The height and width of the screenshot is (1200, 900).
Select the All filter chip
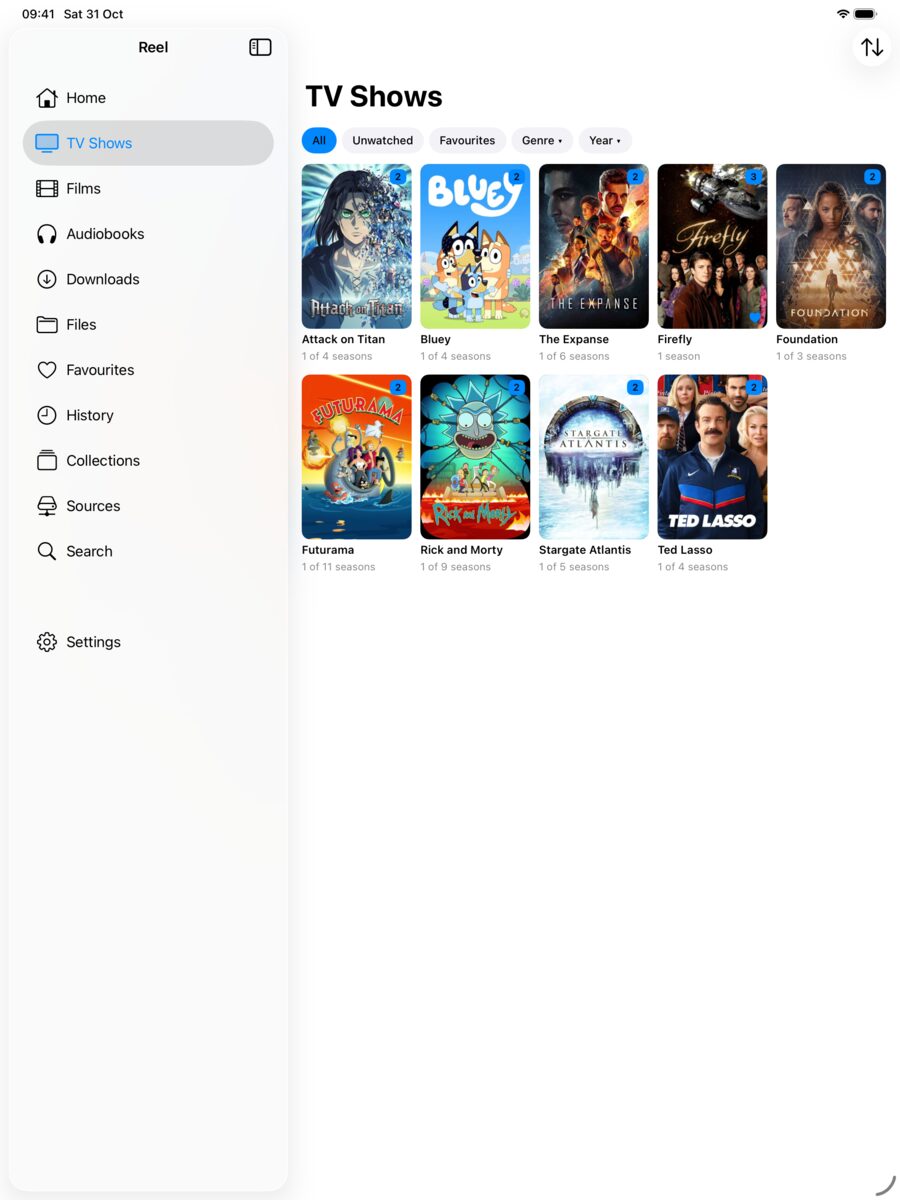tap(319, 140)
